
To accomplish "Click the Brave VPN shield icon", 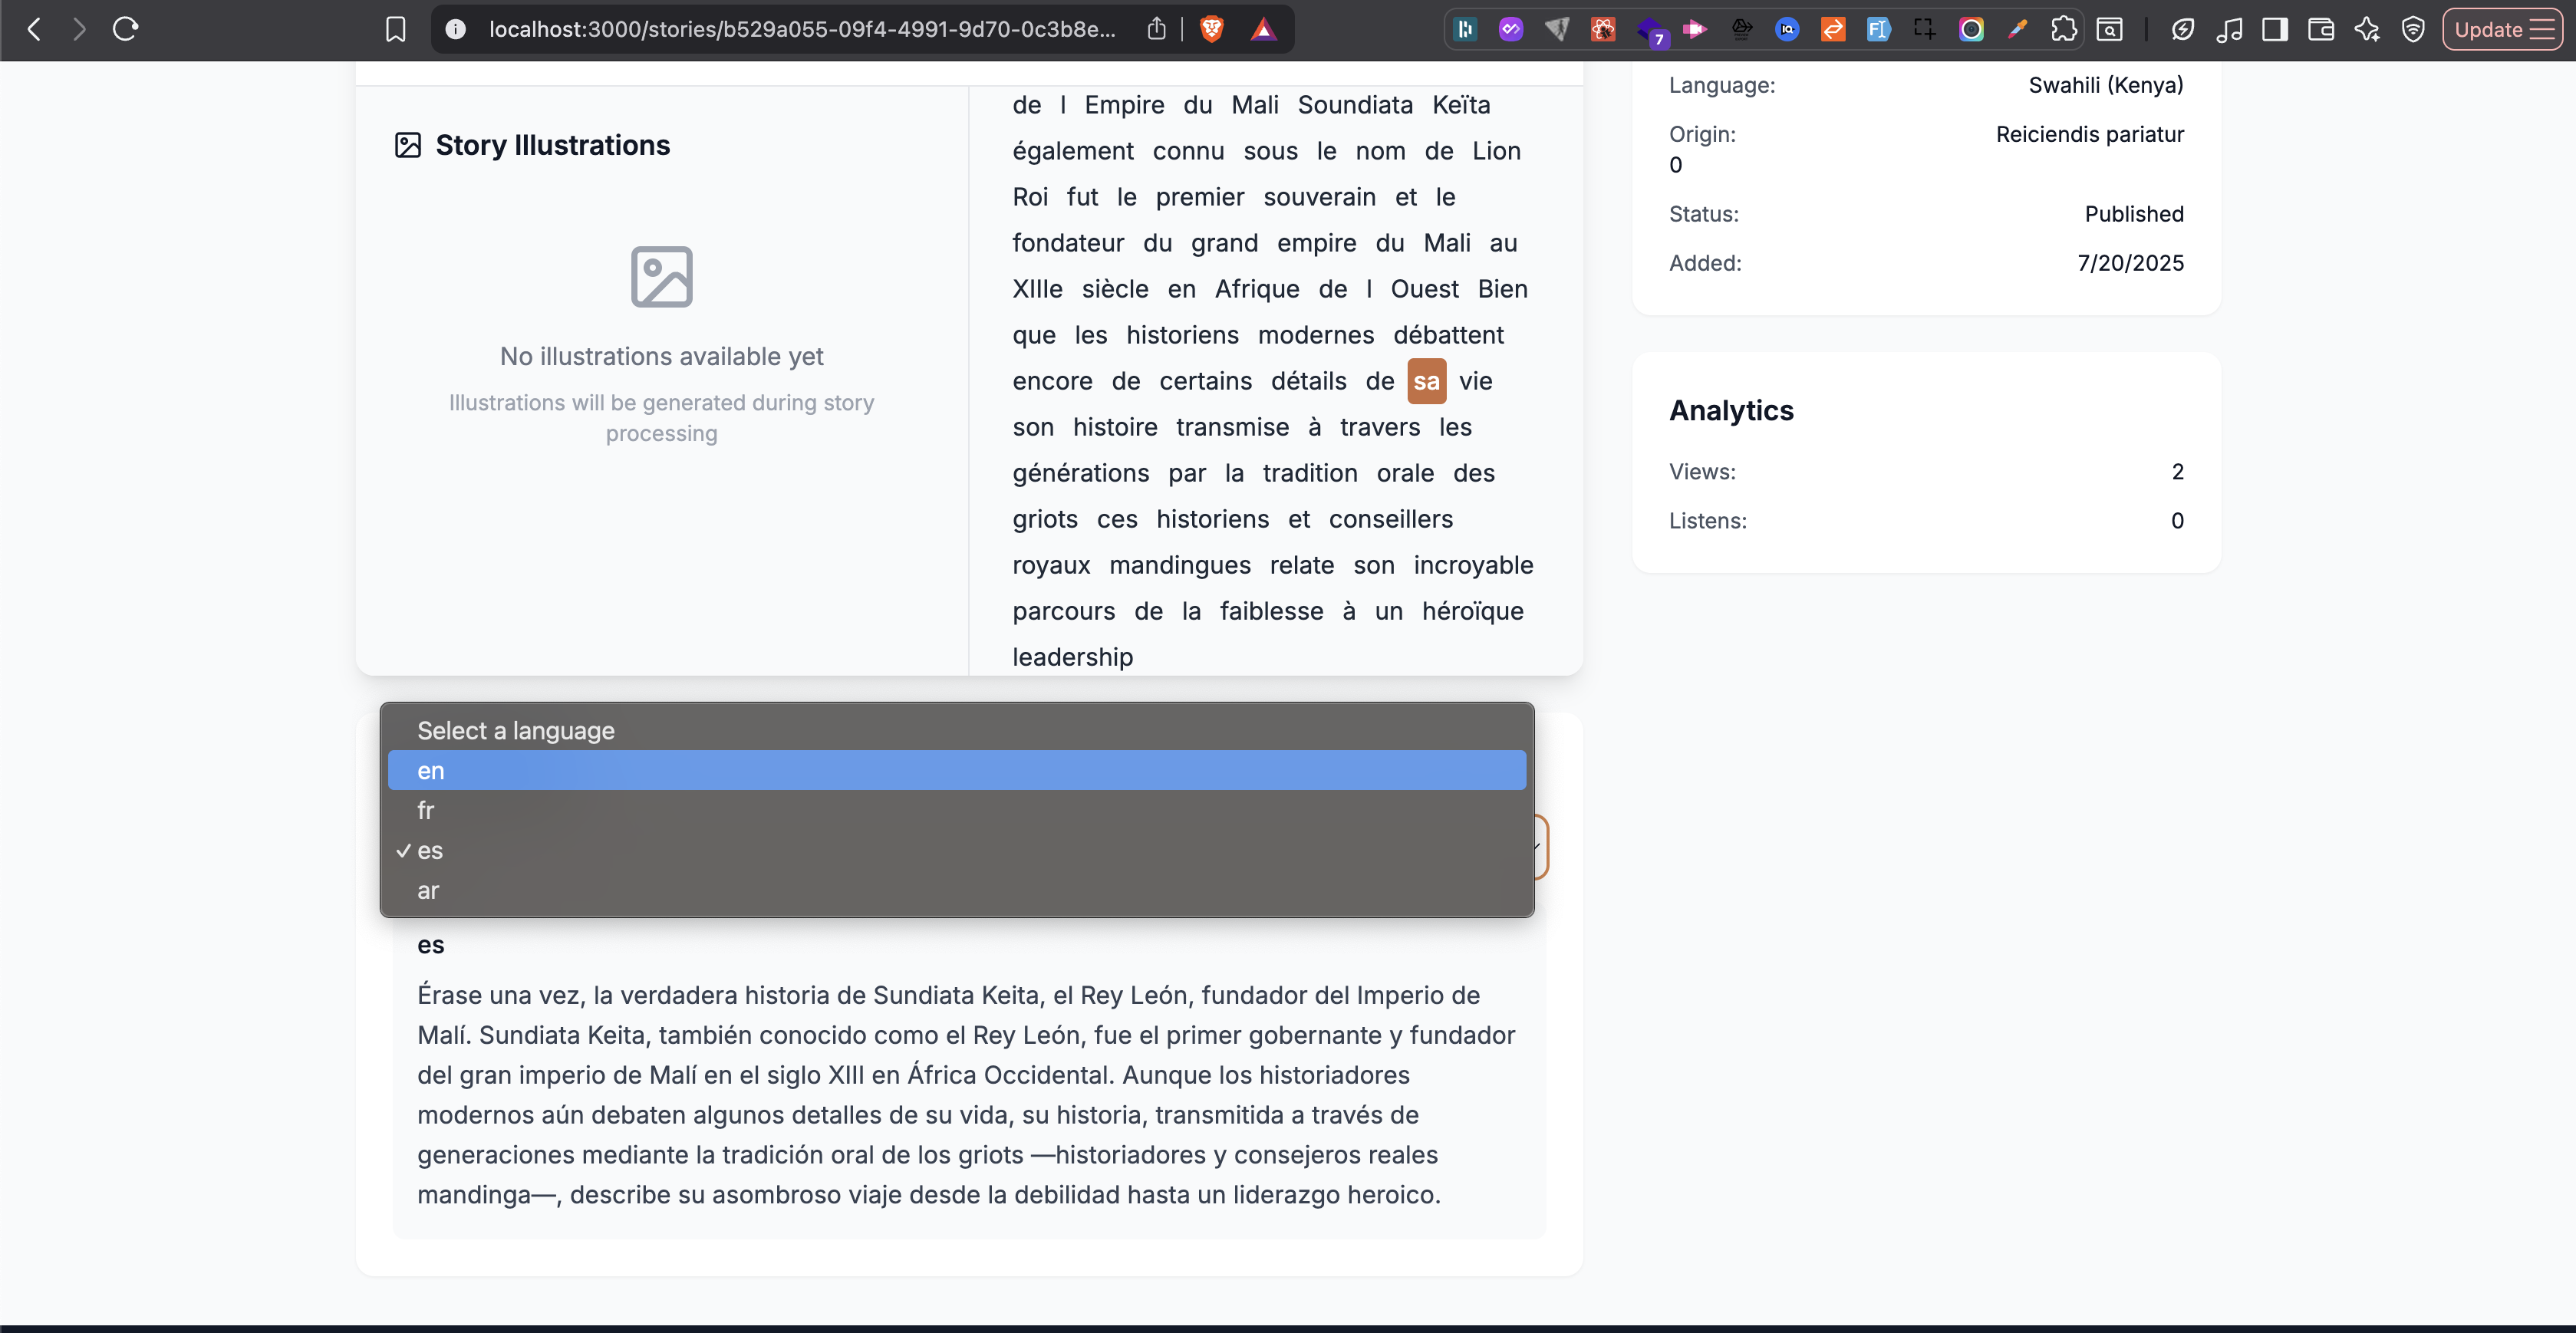I will coord(2413,29).
